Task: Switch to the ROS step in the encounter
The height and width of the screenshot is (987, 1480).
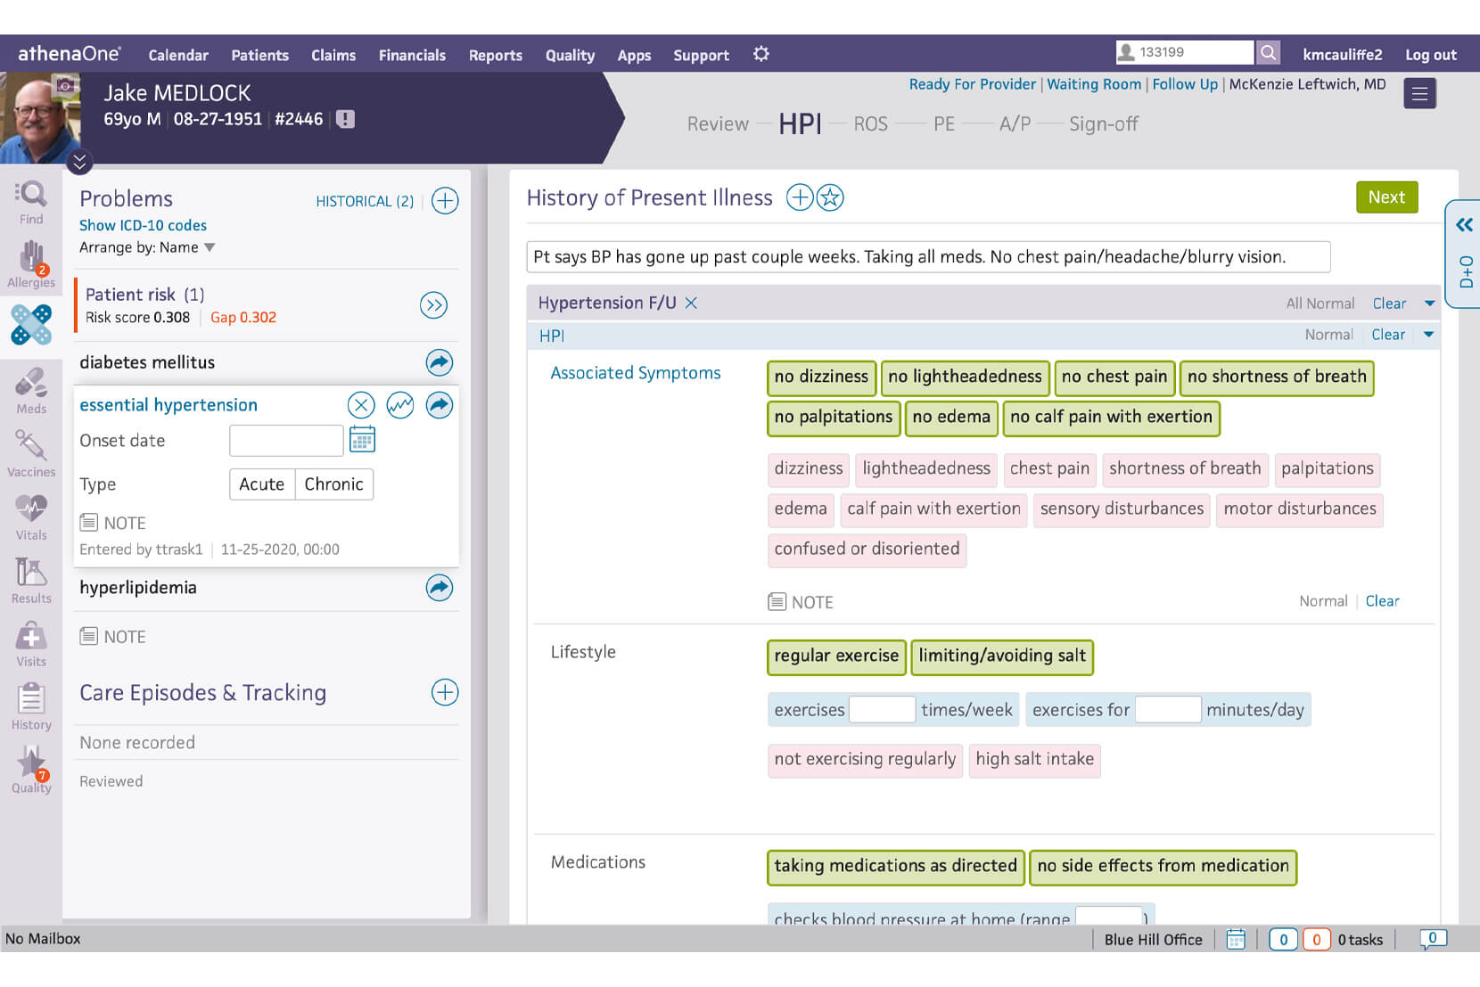Action: coord(870,124)
